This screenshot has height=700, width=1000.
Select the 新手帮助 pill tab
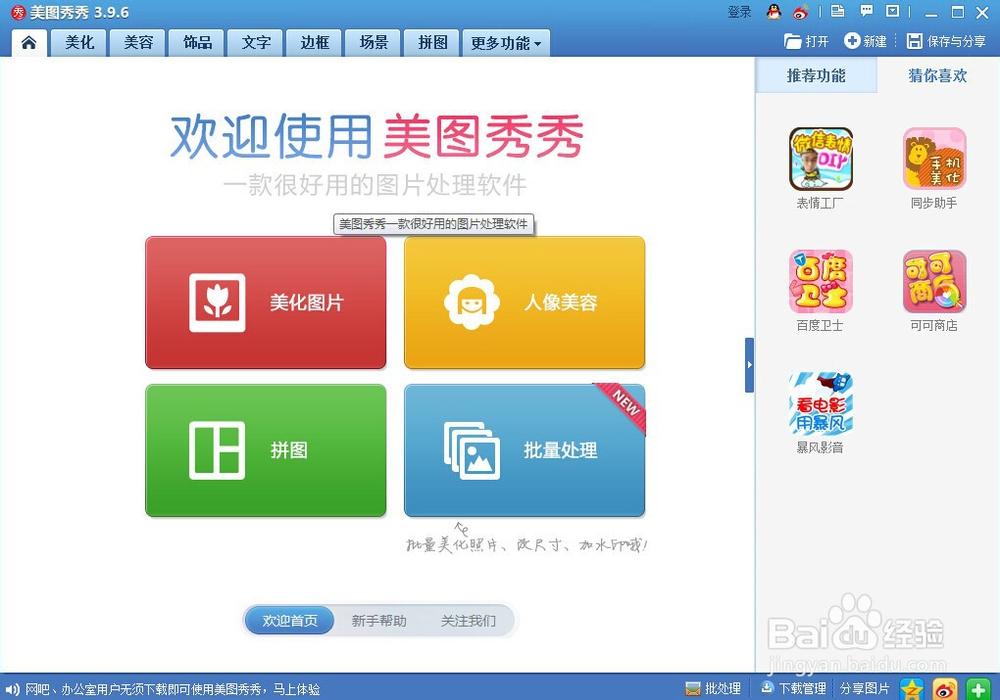[379, 620]
